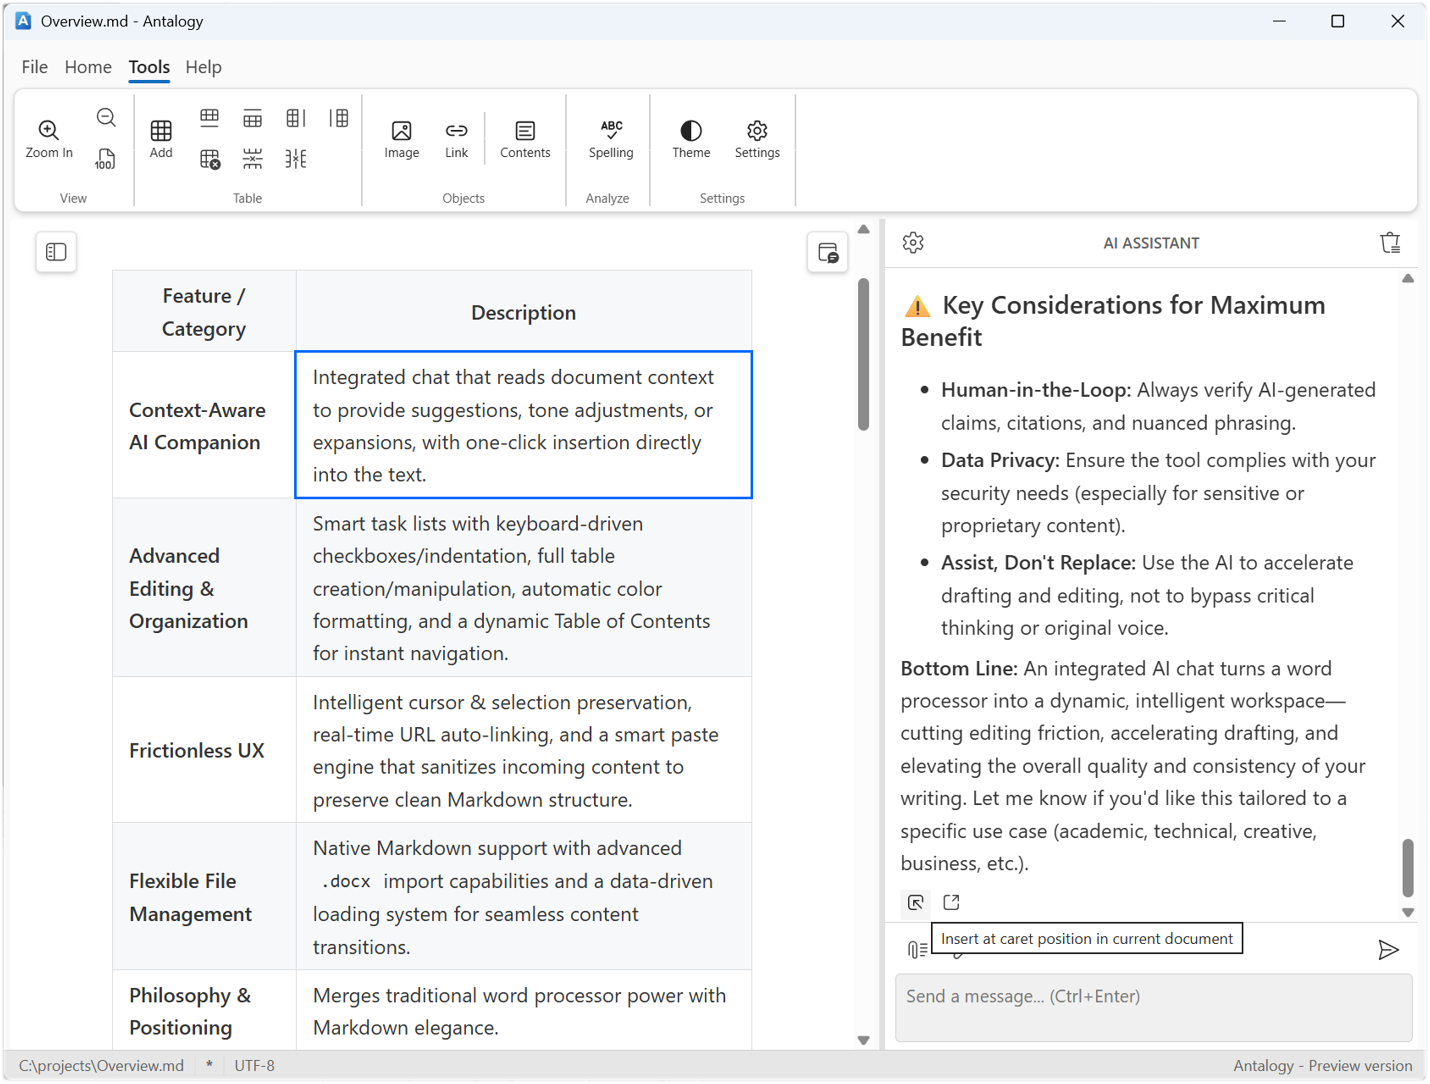Clear the AI Assistant conversation
Screen dimensions: 1430x1084
point(1390,242)
